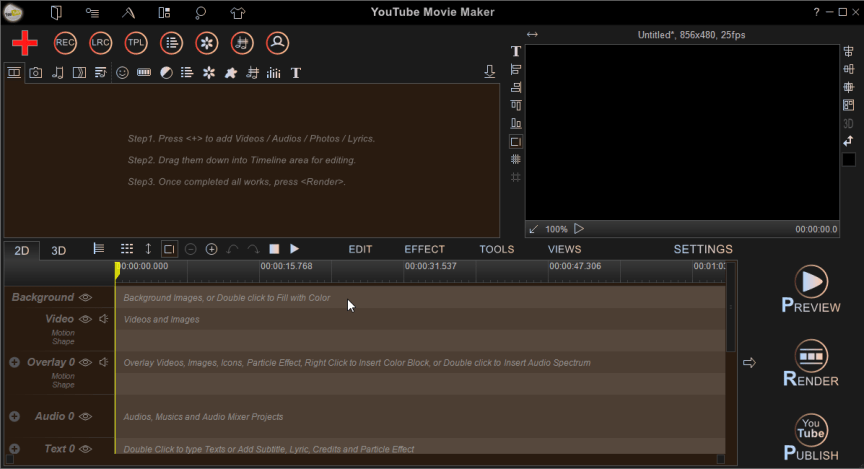Screen dimensions: 864x469
Task: Click the red plus Add media button
Action: [25, 43]
